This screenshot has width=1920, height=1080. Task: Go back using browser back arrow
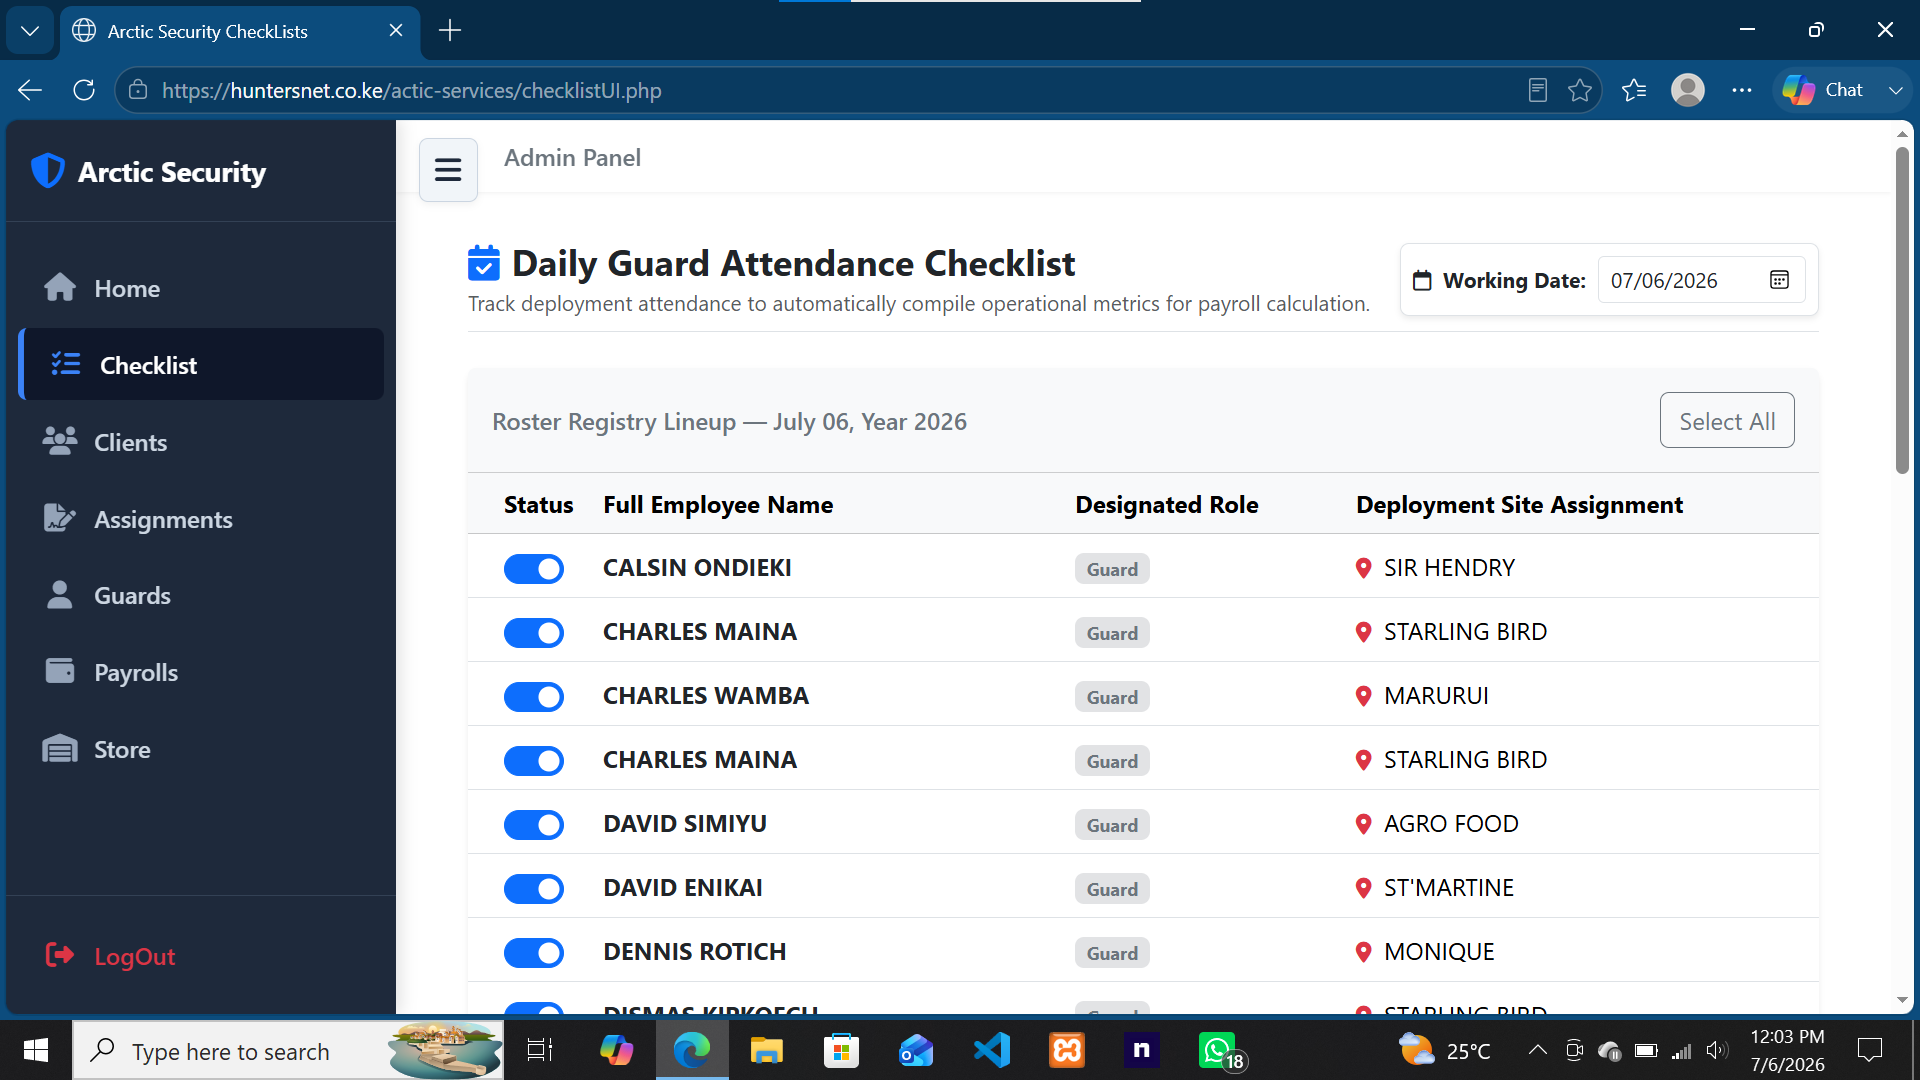30,90
